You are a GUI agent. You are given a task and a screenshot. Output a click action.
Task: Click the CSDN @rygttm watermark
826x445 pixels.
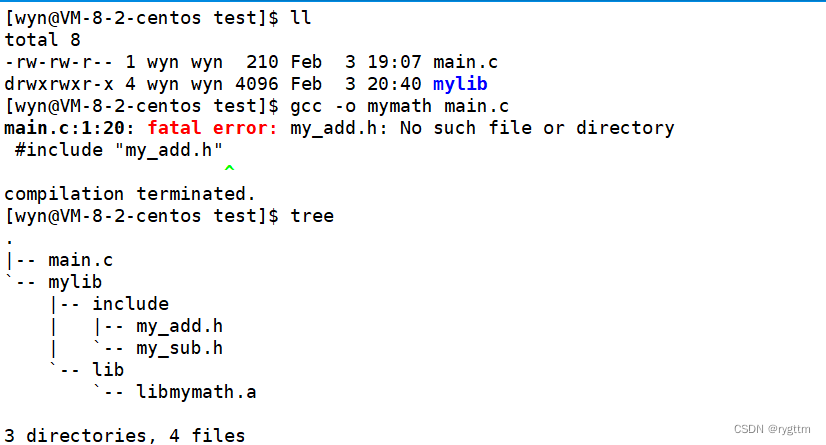point(772,429)
